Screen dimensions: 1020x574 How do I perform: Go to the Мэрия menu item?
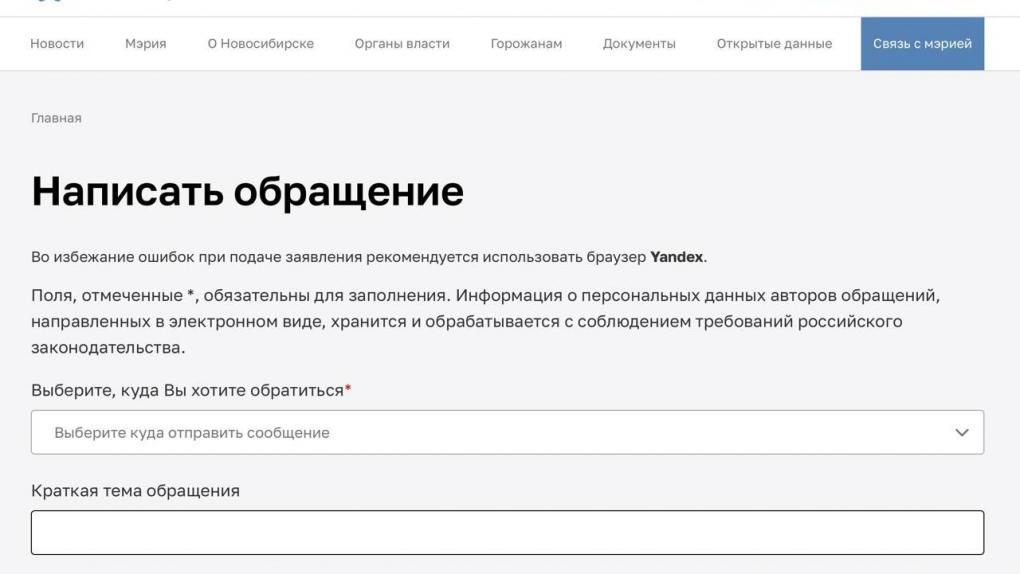[x=145, y=44]
